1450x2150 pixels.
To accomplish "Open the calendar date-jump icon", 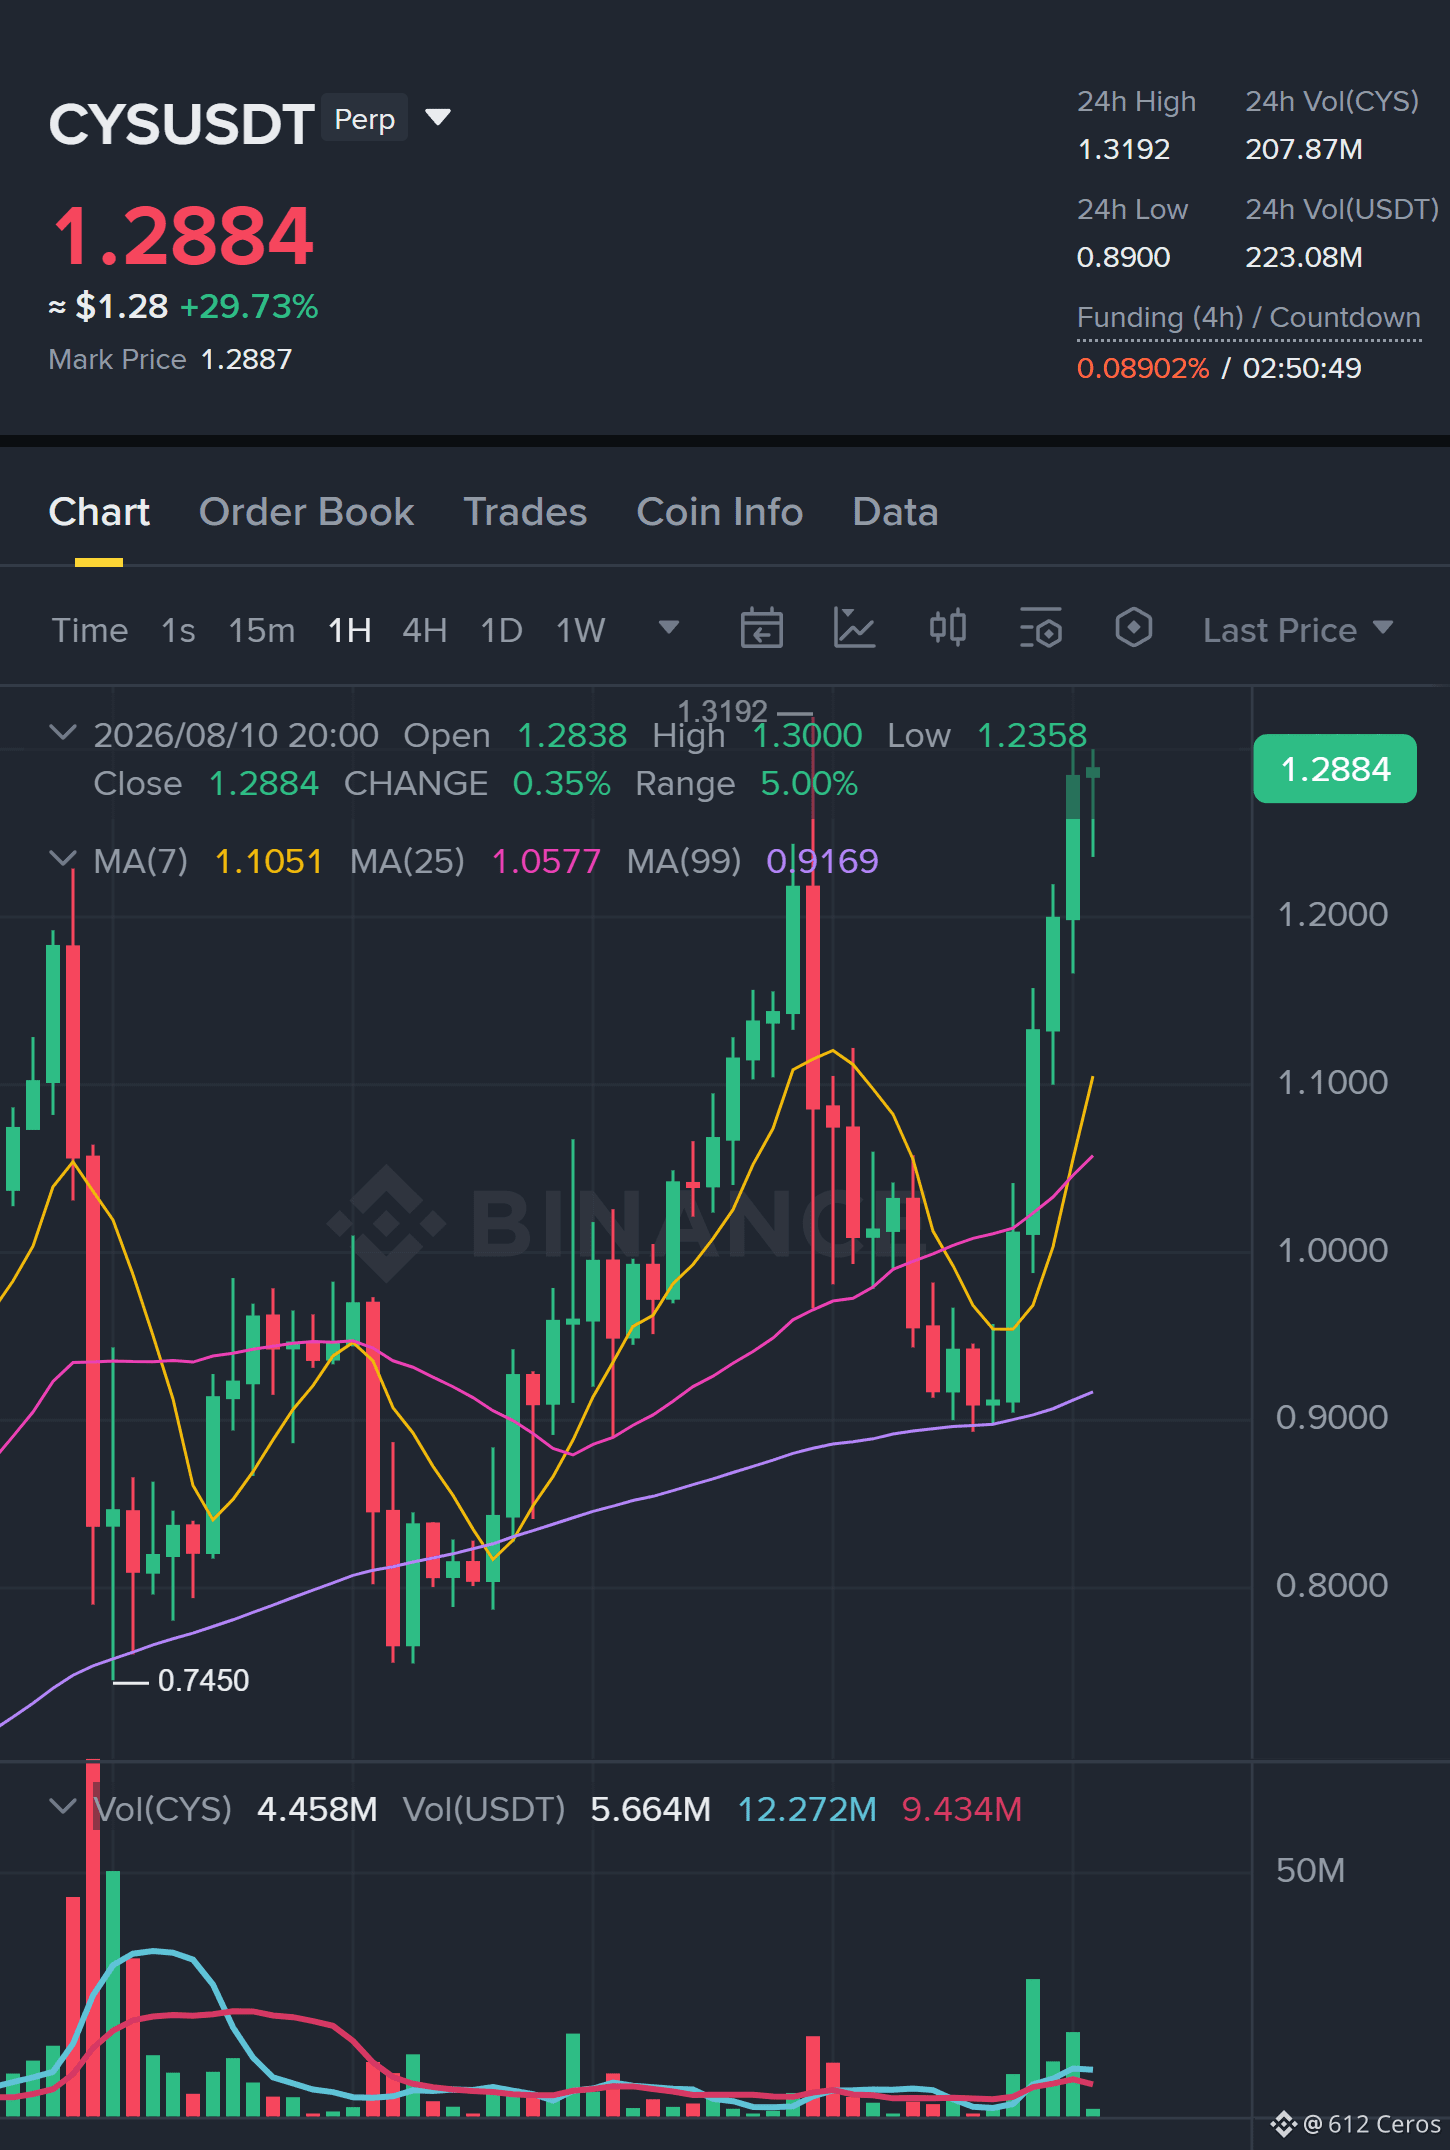I will tap(761, 629).
